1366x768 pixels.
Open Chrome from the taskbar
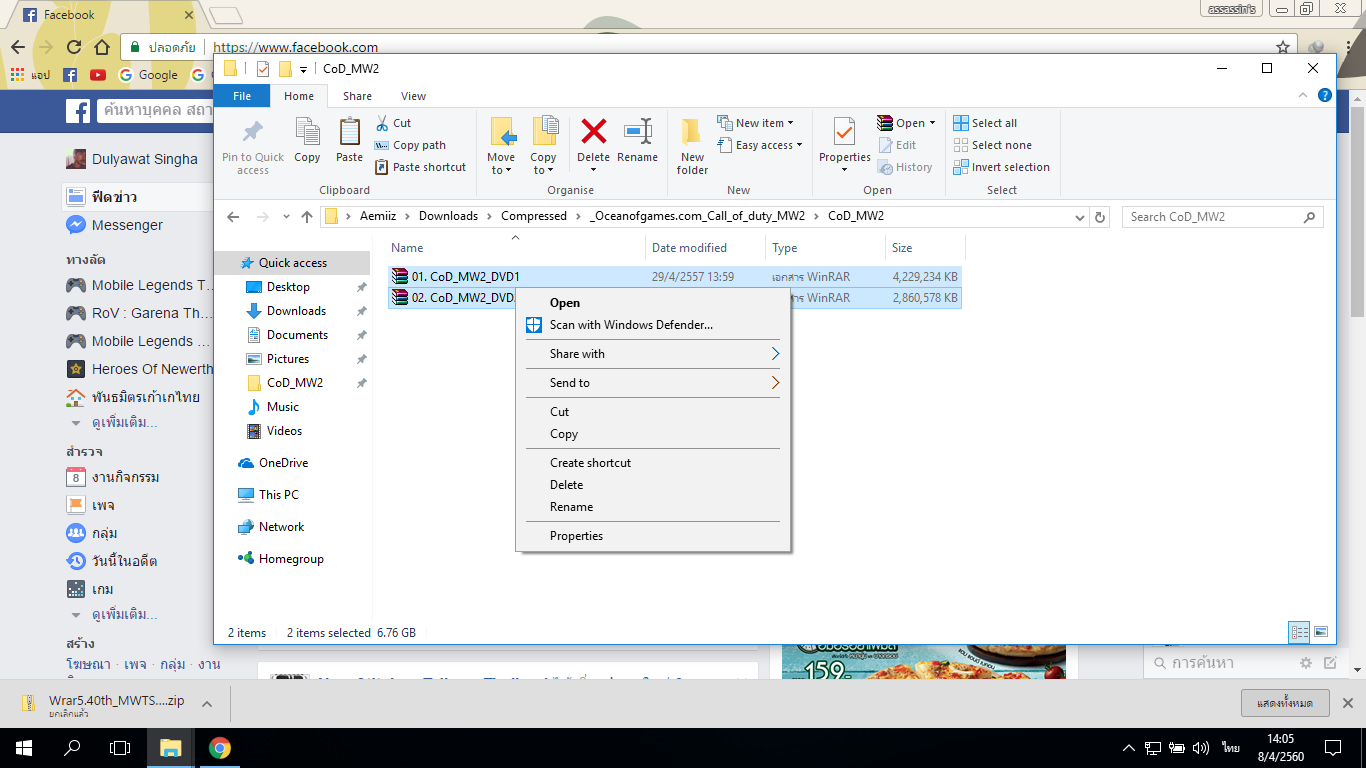[x=220, y=747]
